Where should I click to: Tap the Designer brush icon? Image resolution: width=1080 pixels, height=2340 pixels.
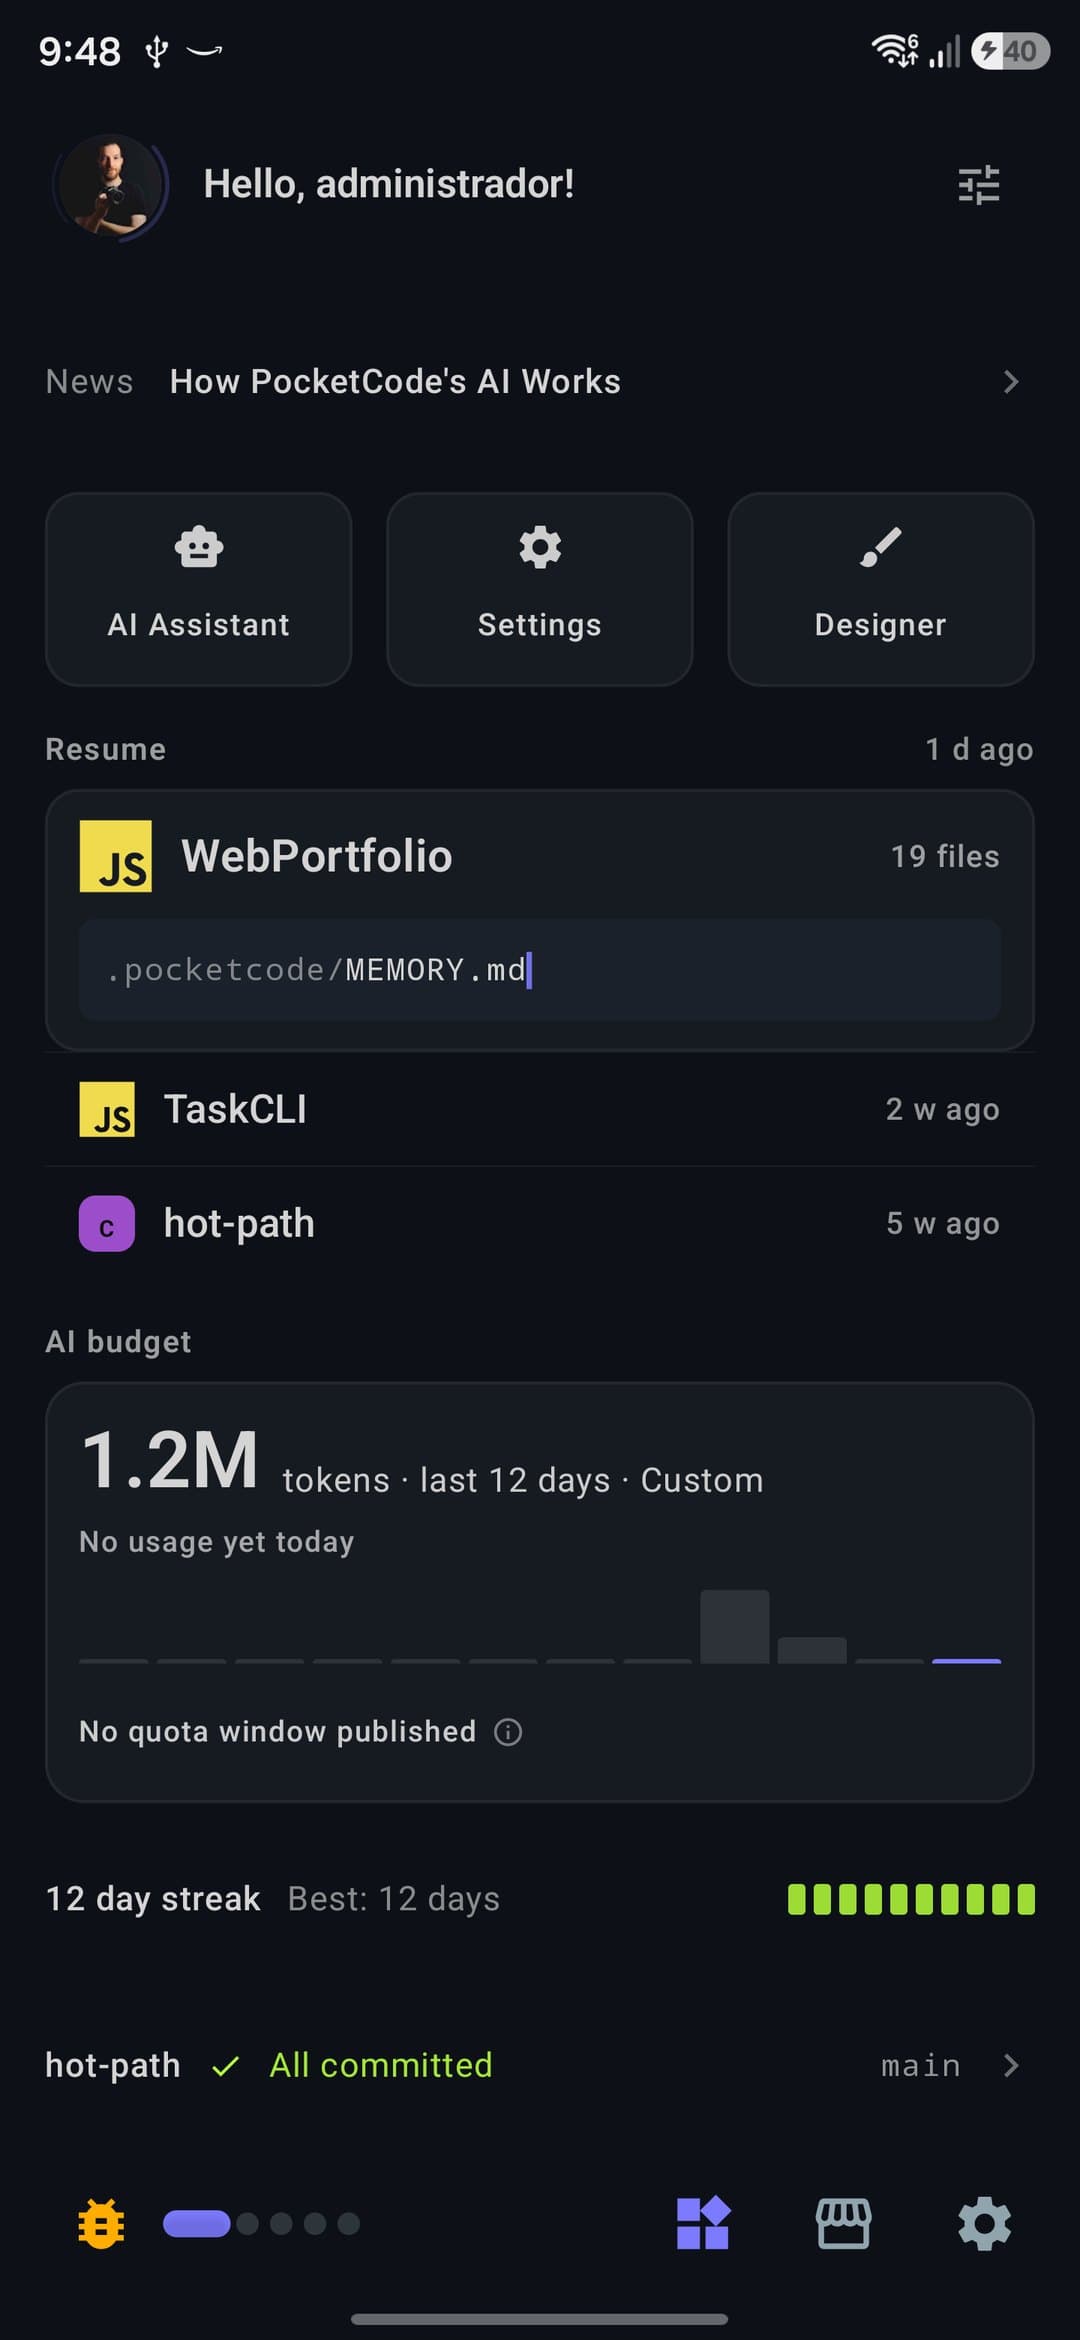pyautogui.click(x=881, y=547)
